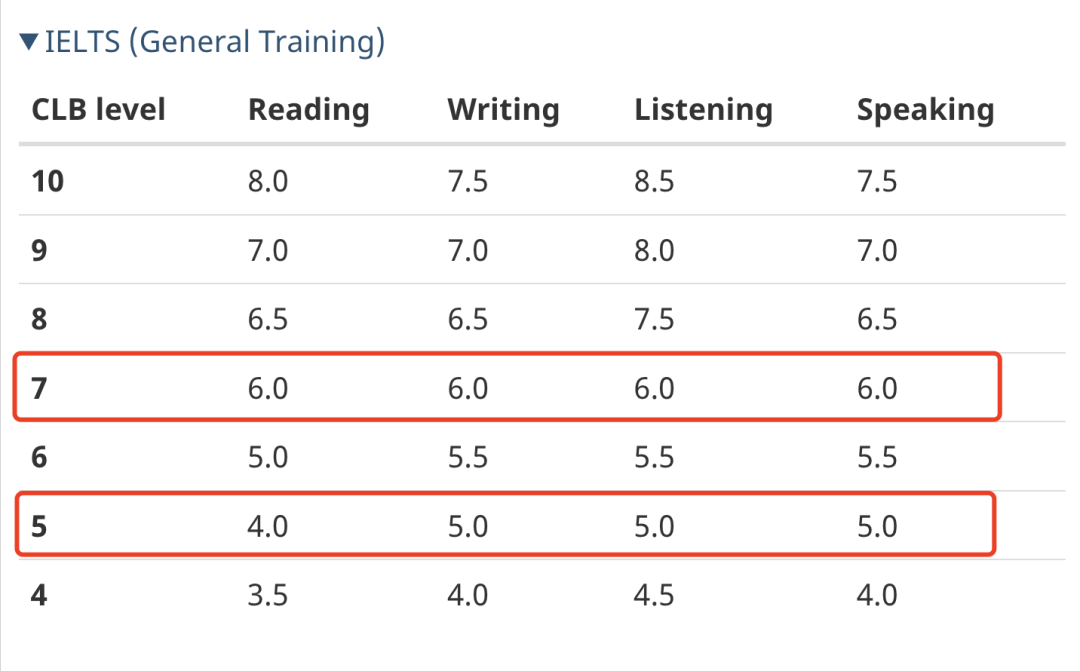The height and width of the screenshot is (671, 1080).
Task: Click highlighted CLB level 7 label
Action: pos(39,389)
